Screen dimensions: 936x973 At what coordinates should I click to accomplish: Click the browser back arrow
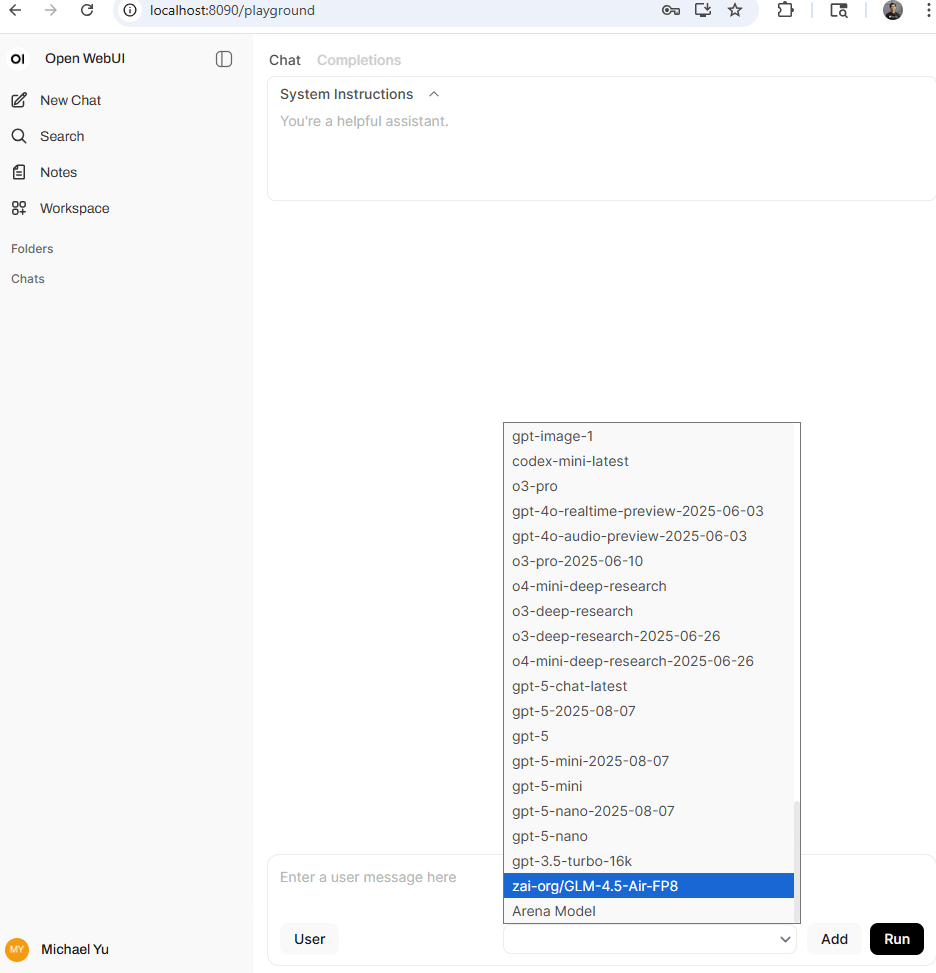pyautogui.click(x=15, y=10)
